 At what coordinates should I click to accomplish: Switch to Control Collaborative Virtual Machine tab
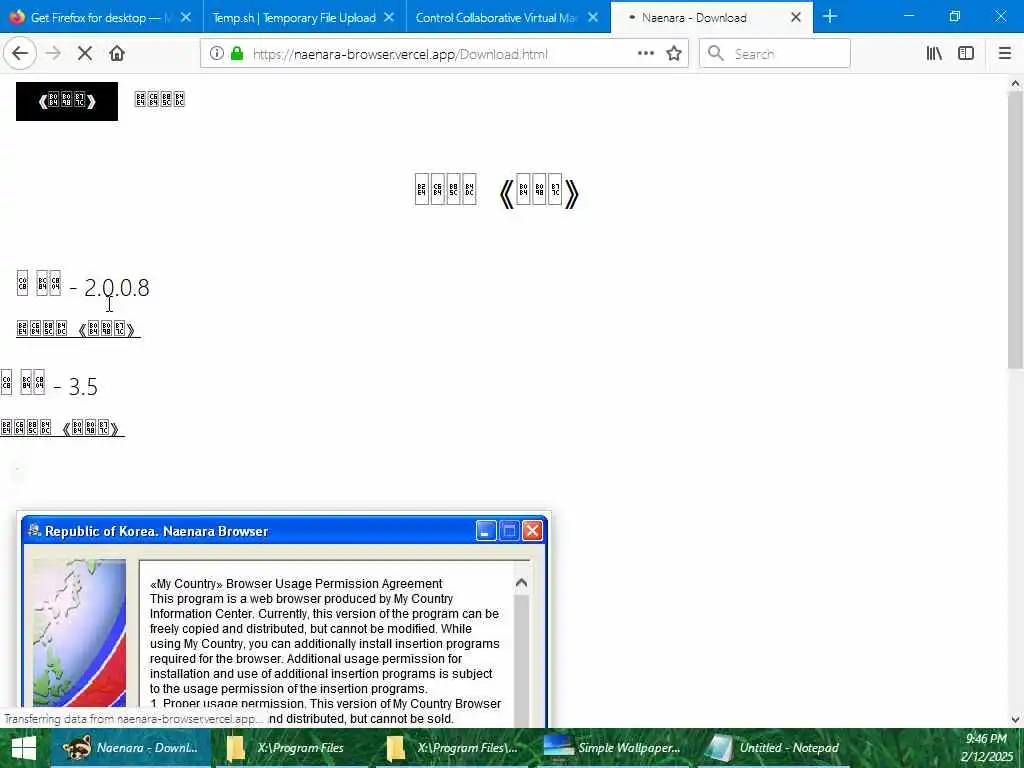click(x=508, y=17)
